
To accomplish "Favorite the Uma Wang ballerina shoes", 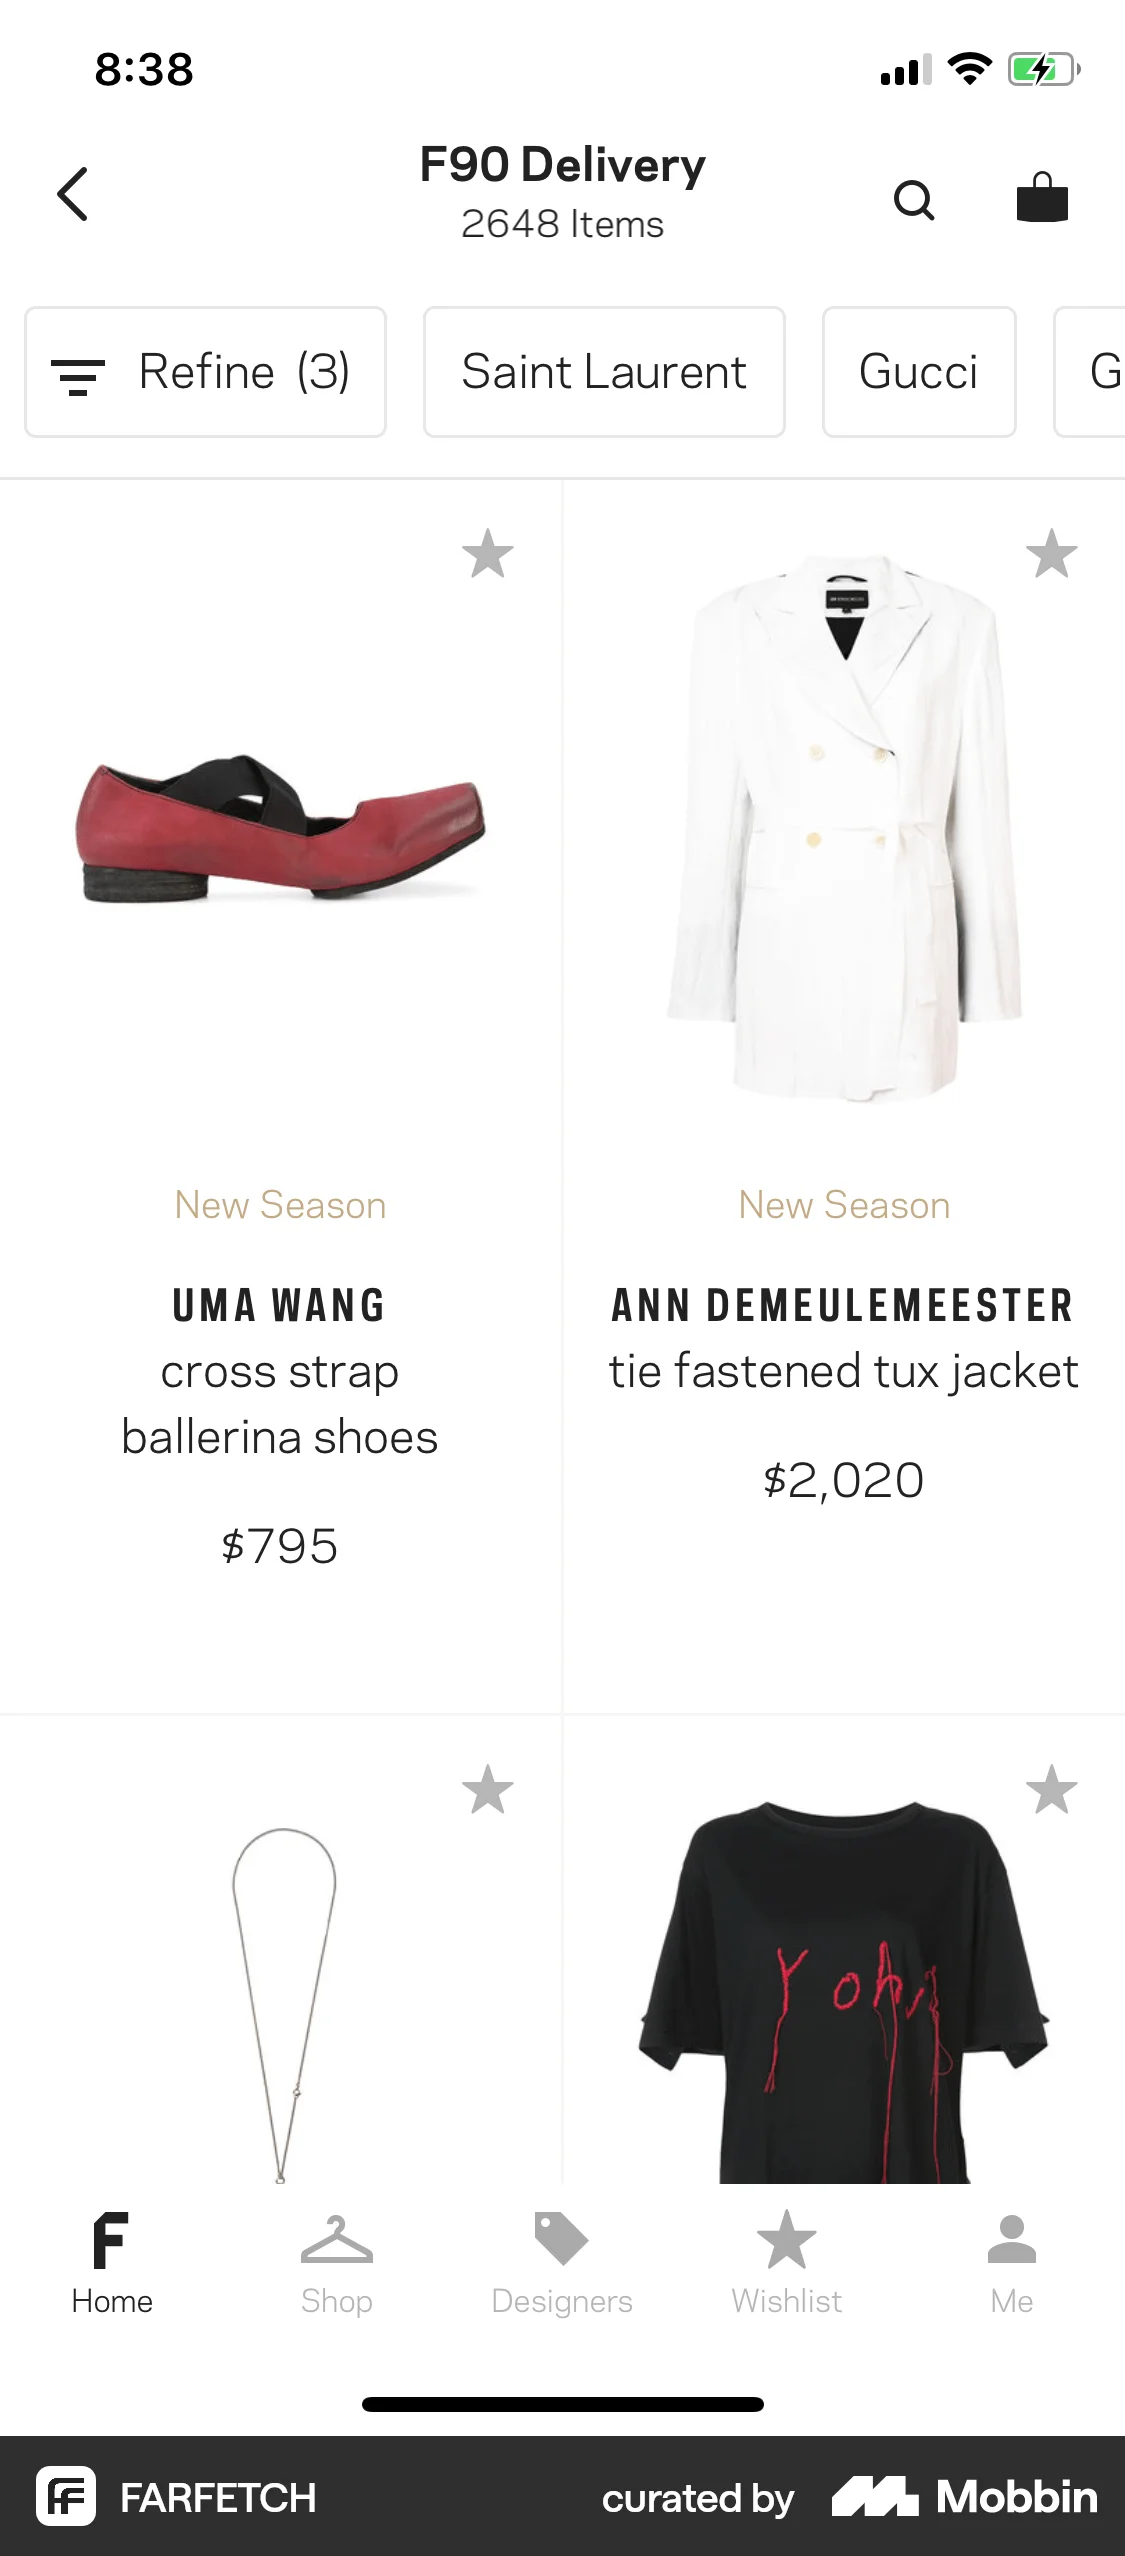I will pyautogui.click(x=489, y=554).
